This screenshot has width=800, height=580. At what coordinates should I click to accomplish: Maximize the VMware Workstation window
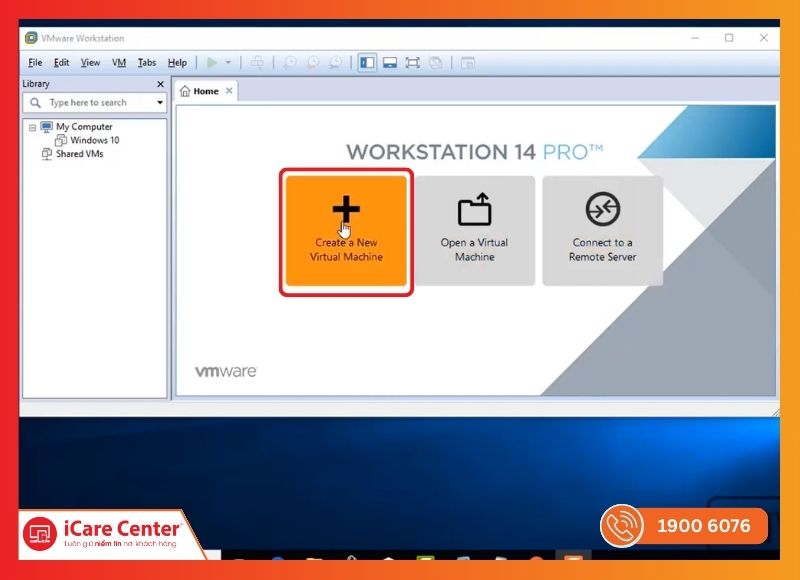click(x=729, y=38)
